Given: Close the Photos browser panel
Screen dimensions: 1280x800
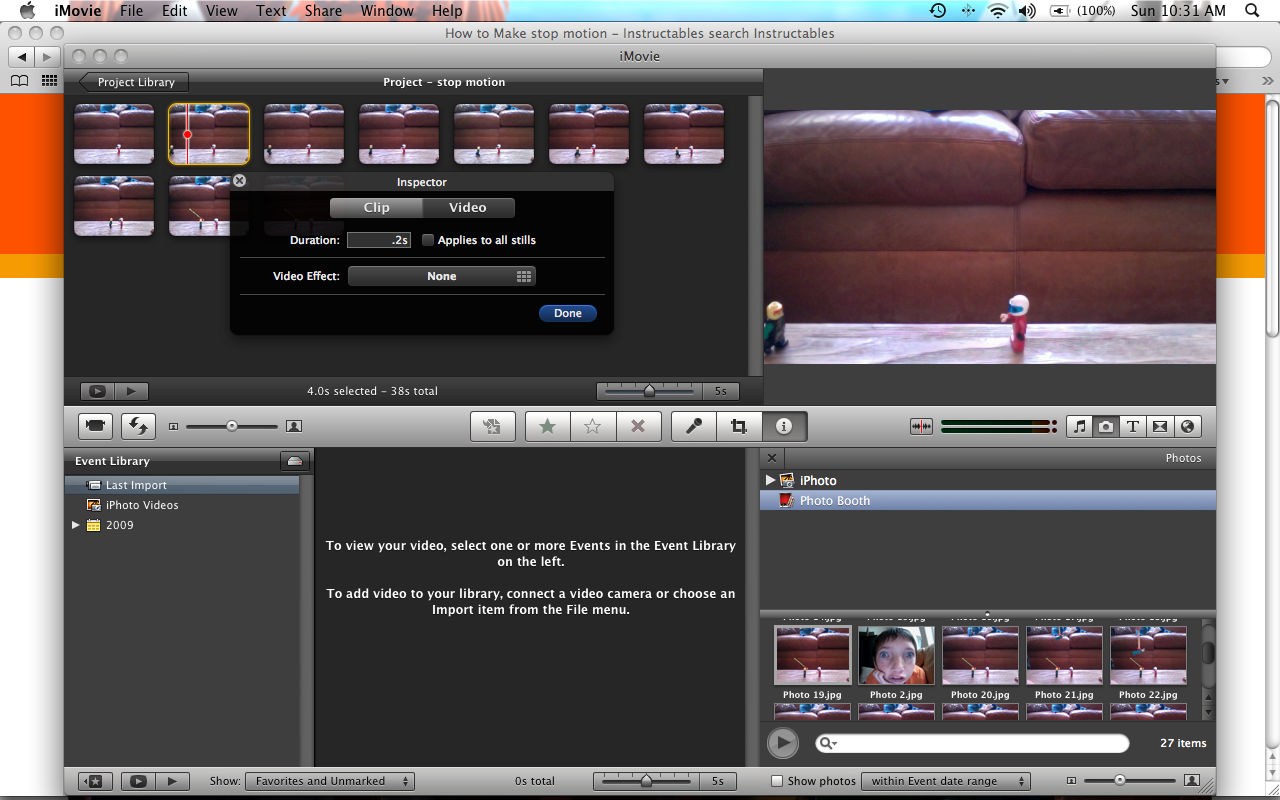Looking at the screenshot, I should coord(771,458).
